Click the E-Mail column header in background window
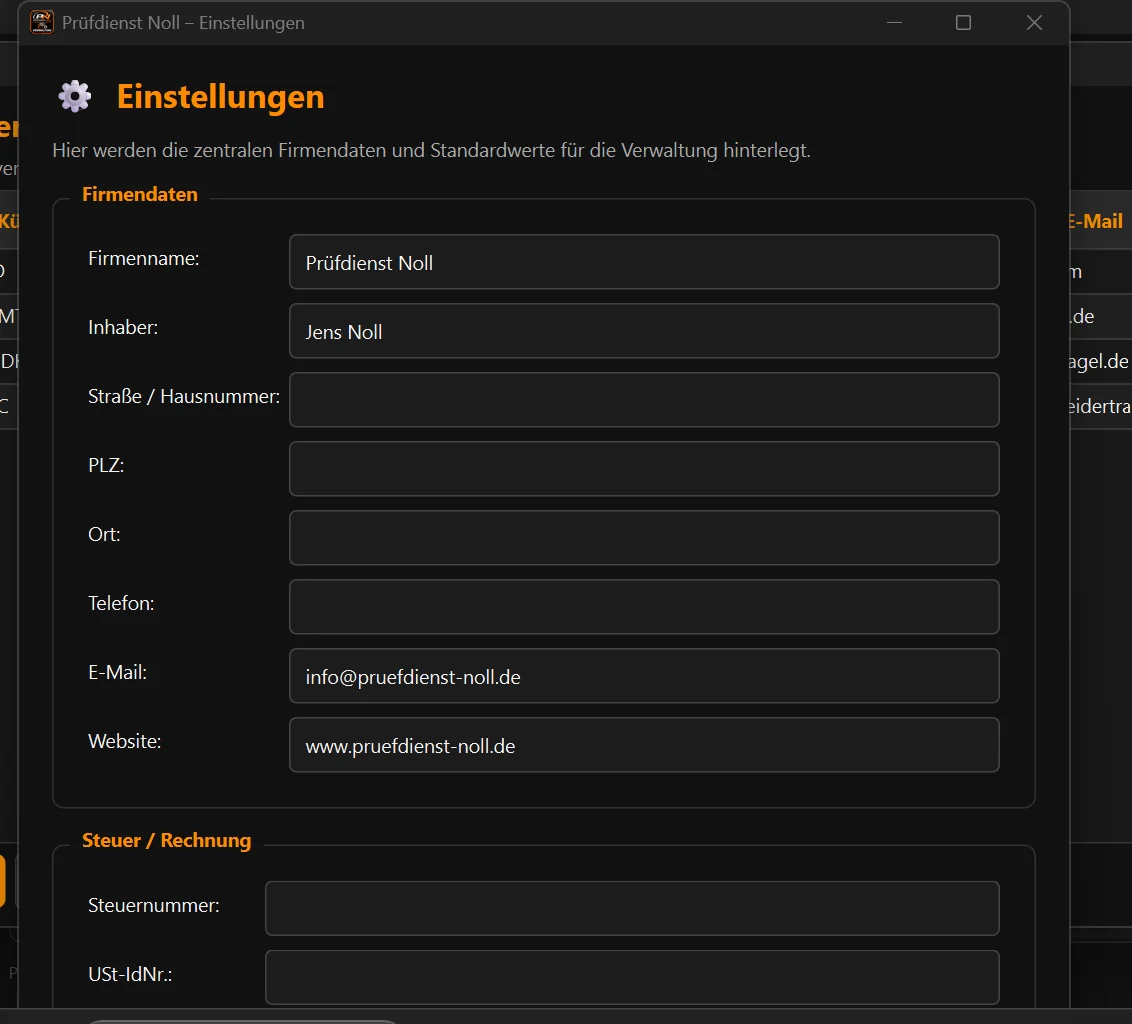This screenshot has height=1024, width=1132. click(1096, 221)
